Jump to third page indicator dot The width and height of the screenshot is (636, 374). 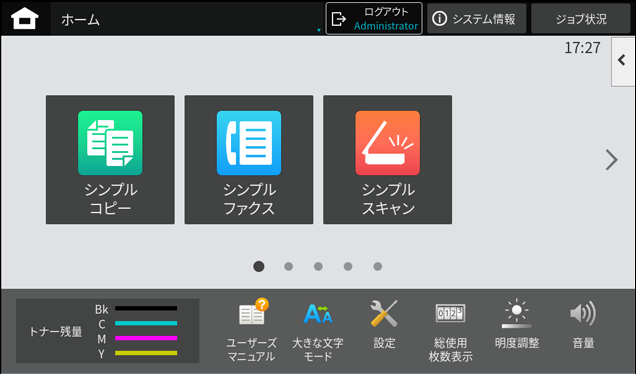coord(318,267)
